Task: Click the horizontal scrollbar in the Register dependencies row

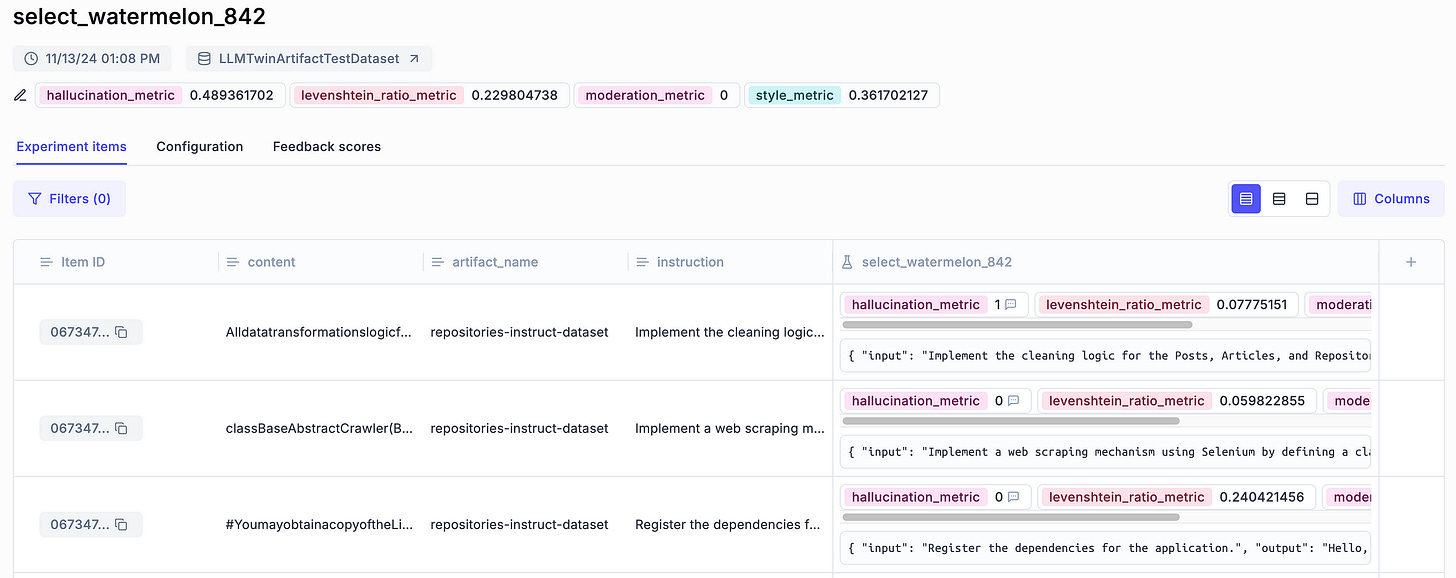Action: point(1011,517)
